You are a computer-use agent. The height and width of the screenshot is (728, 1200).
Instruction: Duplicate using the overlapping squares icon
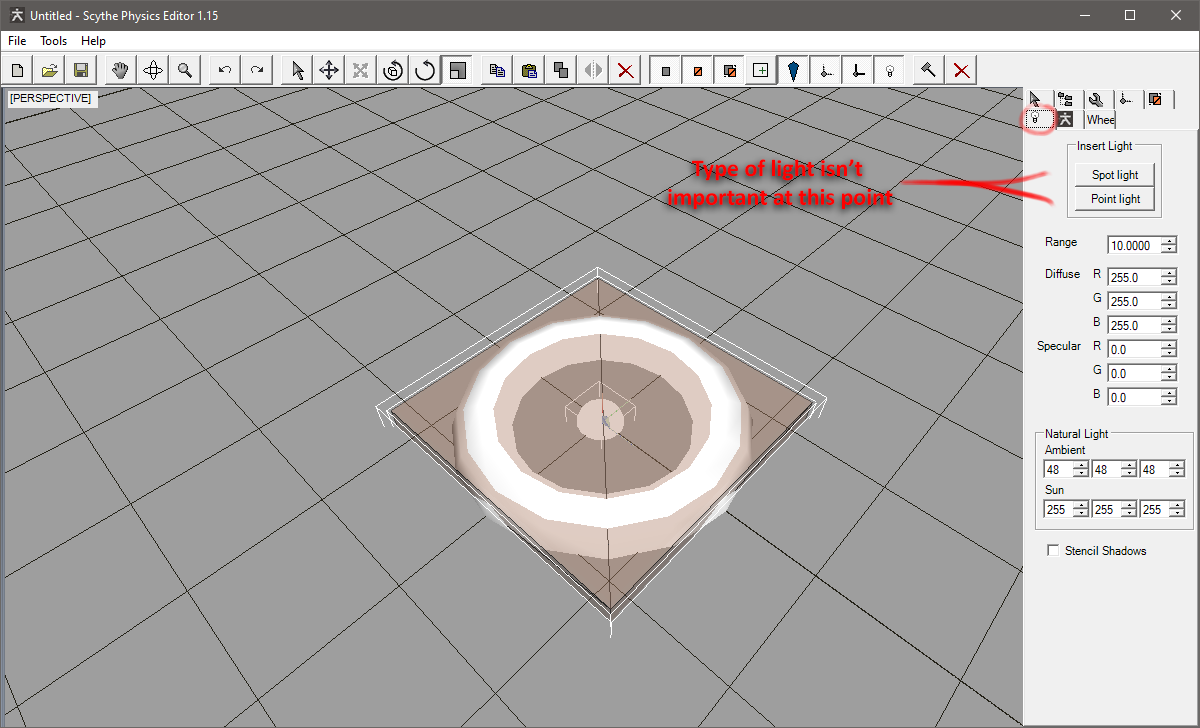pos(561,70)
